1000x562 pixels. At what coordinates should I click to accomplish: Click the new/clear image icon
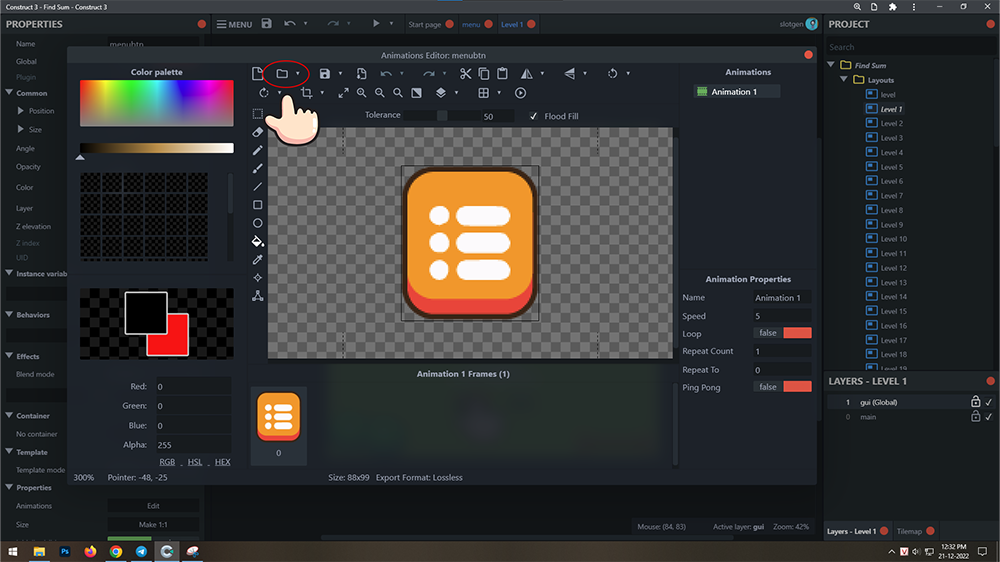tap(257, 73)
